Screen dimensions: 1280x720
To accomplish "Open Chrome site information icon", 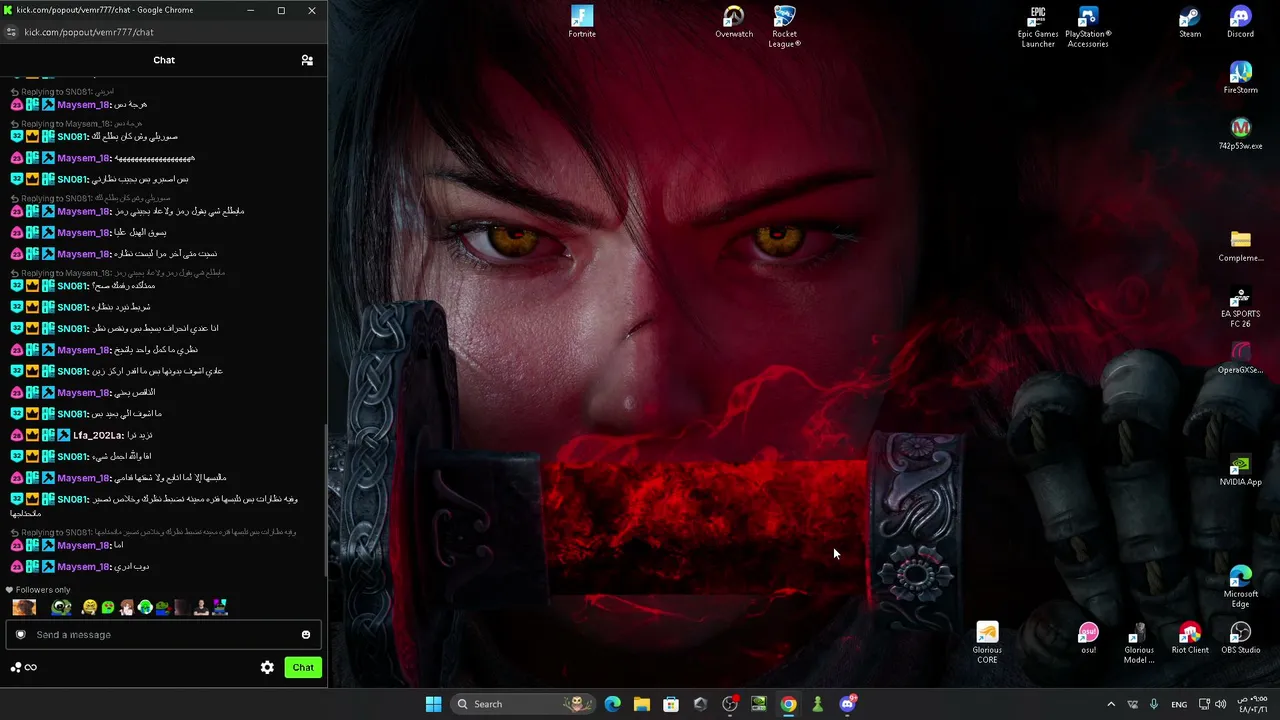I will click(11, 32).
